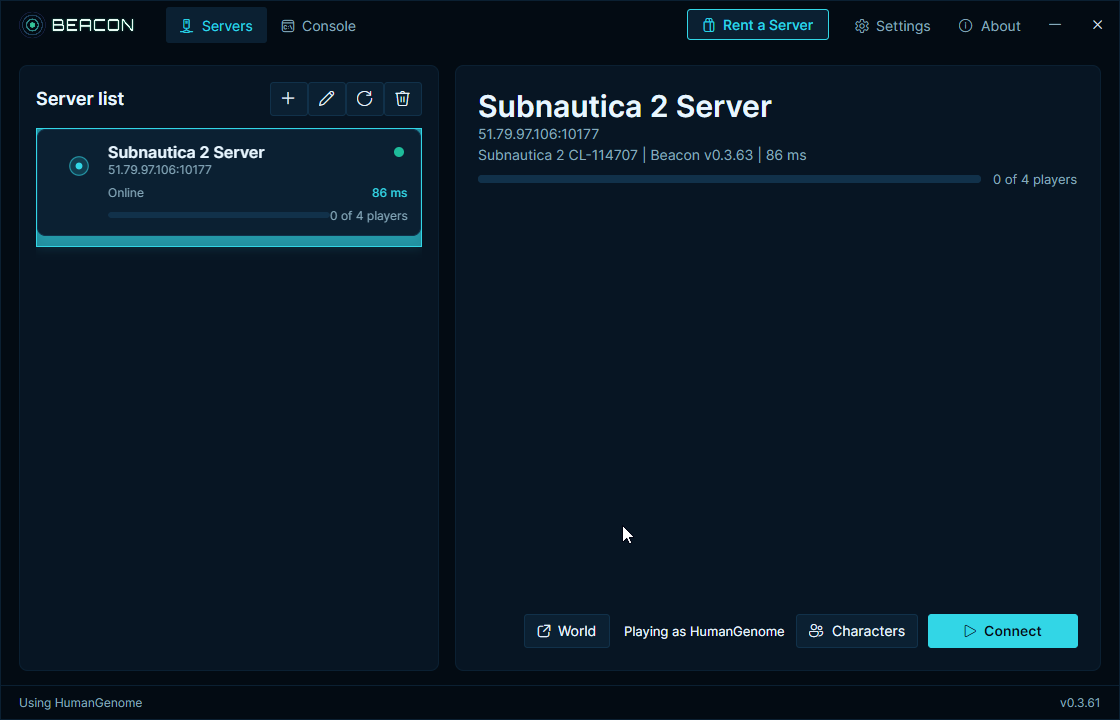The width and height of the screenshot is (1120, 720).
Task: Click the 0 of 4 players text in details panel
Action: tap(1035, 180)
